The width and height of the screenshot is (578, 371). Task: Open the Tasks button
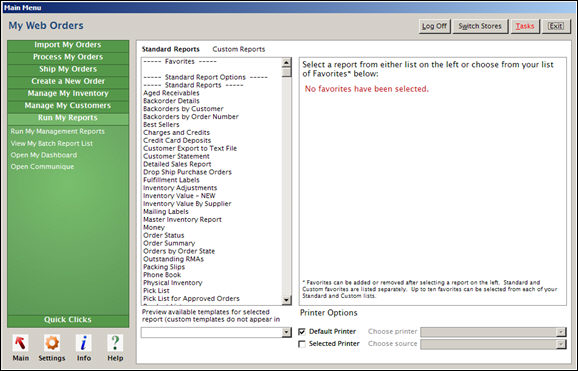point(525,26)
